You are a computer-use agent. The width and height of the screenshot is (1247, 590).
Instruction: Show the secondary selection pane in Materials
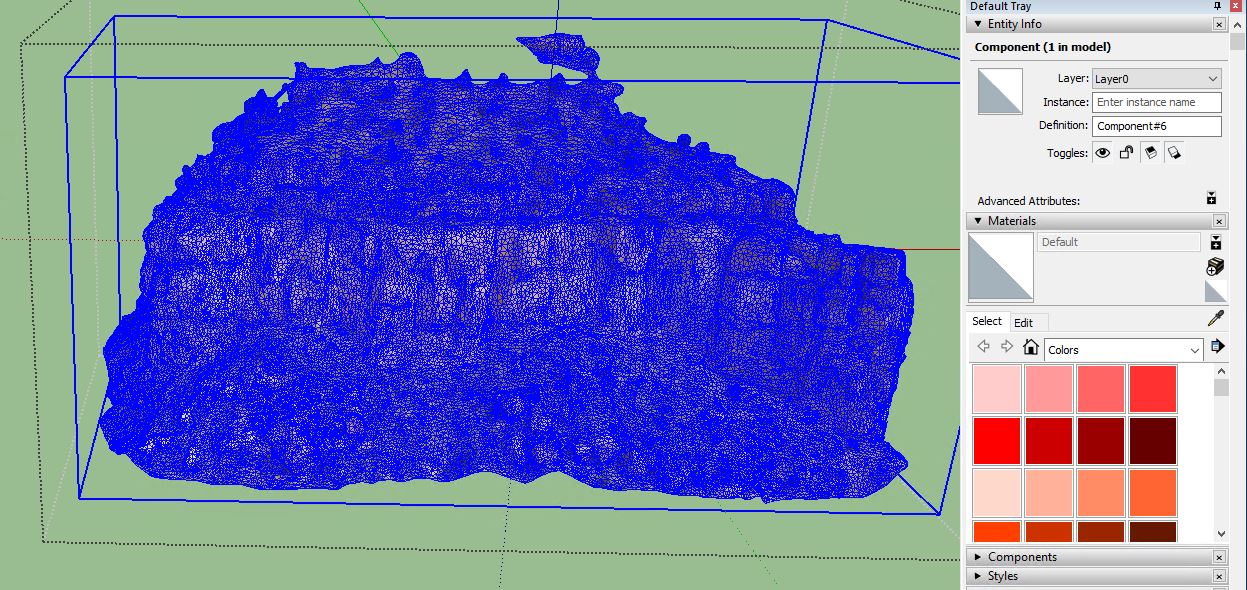(1216, 242)
